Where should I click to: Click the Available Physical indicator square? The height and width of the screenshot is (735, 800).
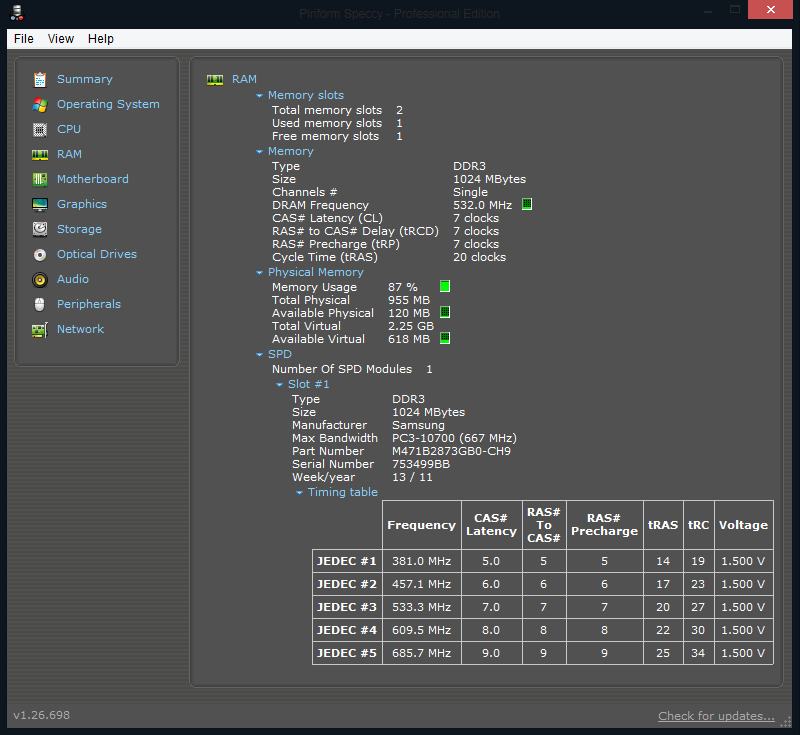click(x=445, y=312)
